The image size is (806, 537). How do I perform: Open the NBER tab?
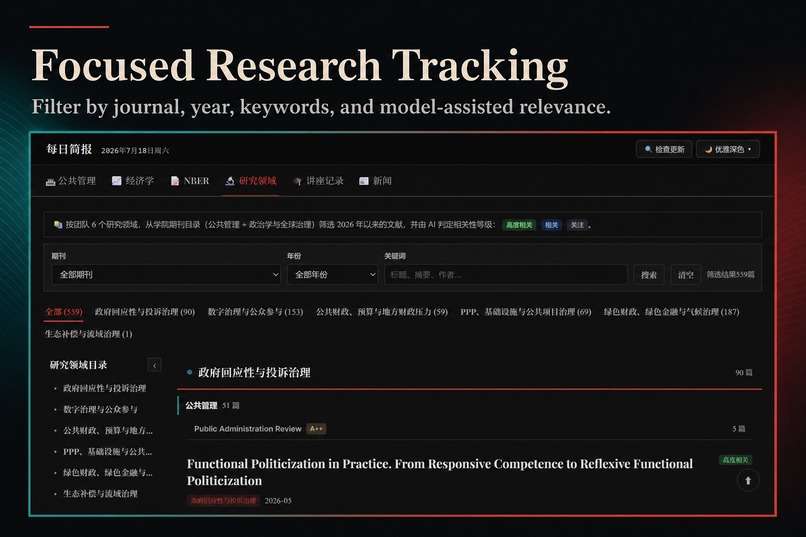pos(190,181)
